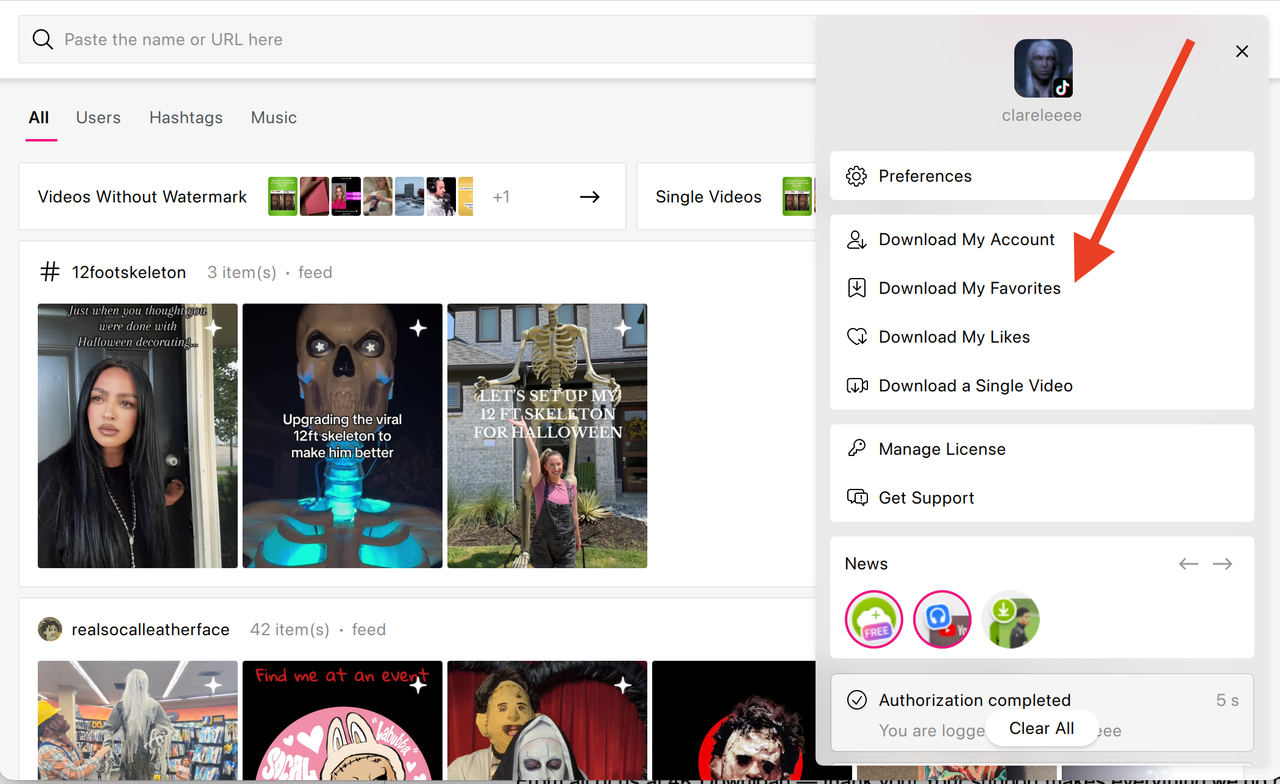Click the Preferences gear icon

click(857, 176)
